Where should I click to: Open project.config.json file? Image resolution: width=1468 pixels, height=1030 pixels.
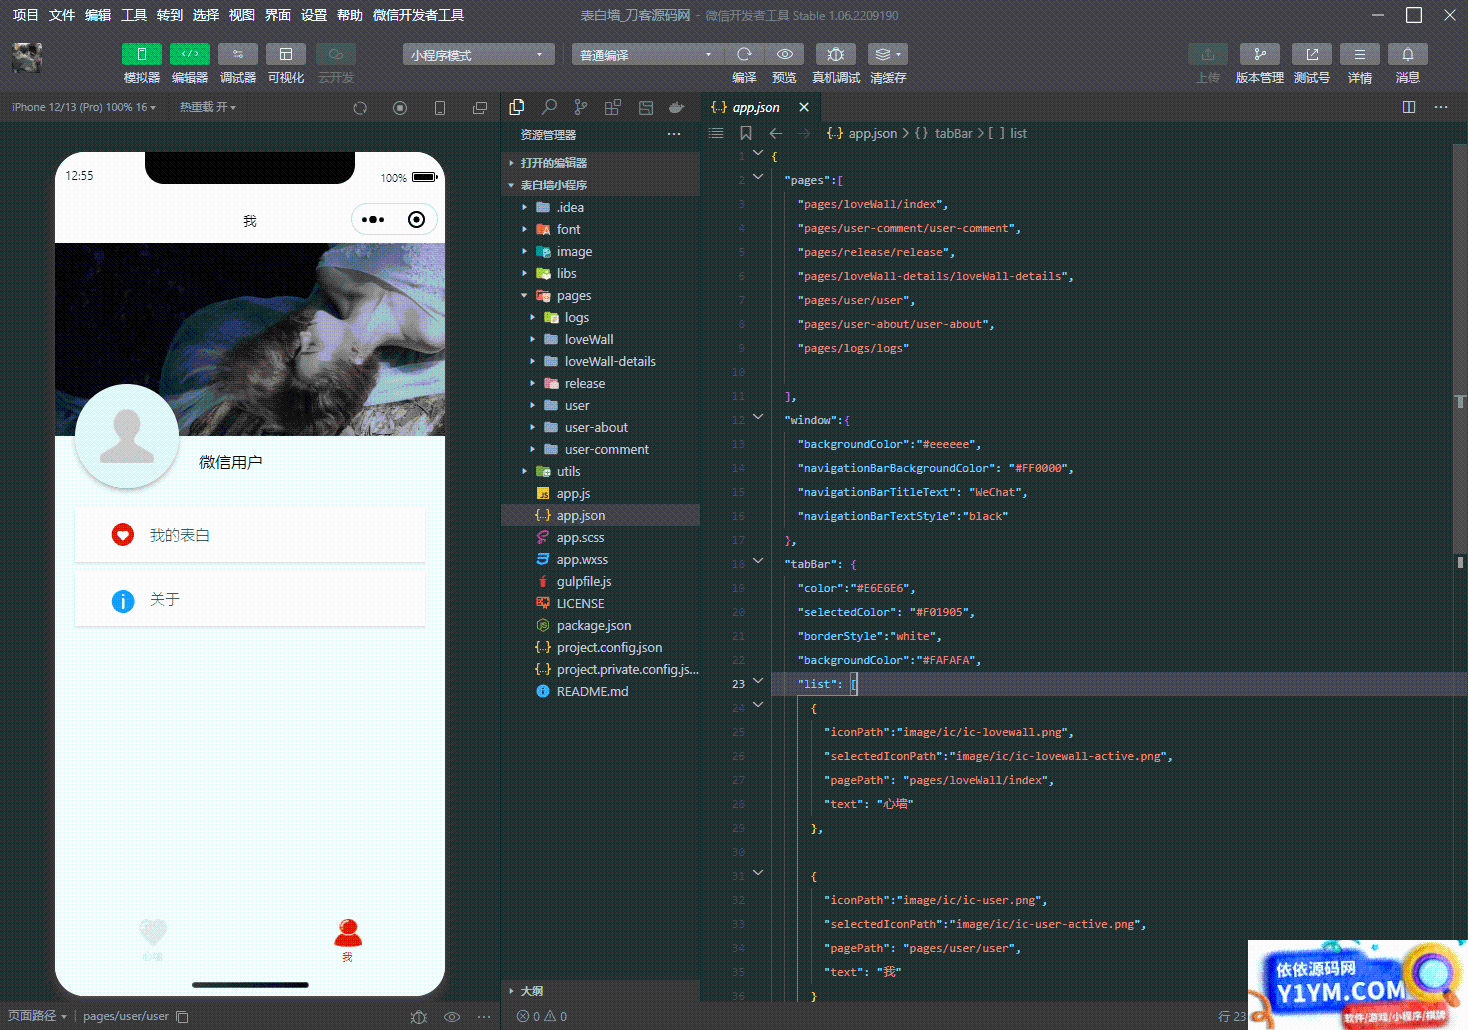(600, 647)
